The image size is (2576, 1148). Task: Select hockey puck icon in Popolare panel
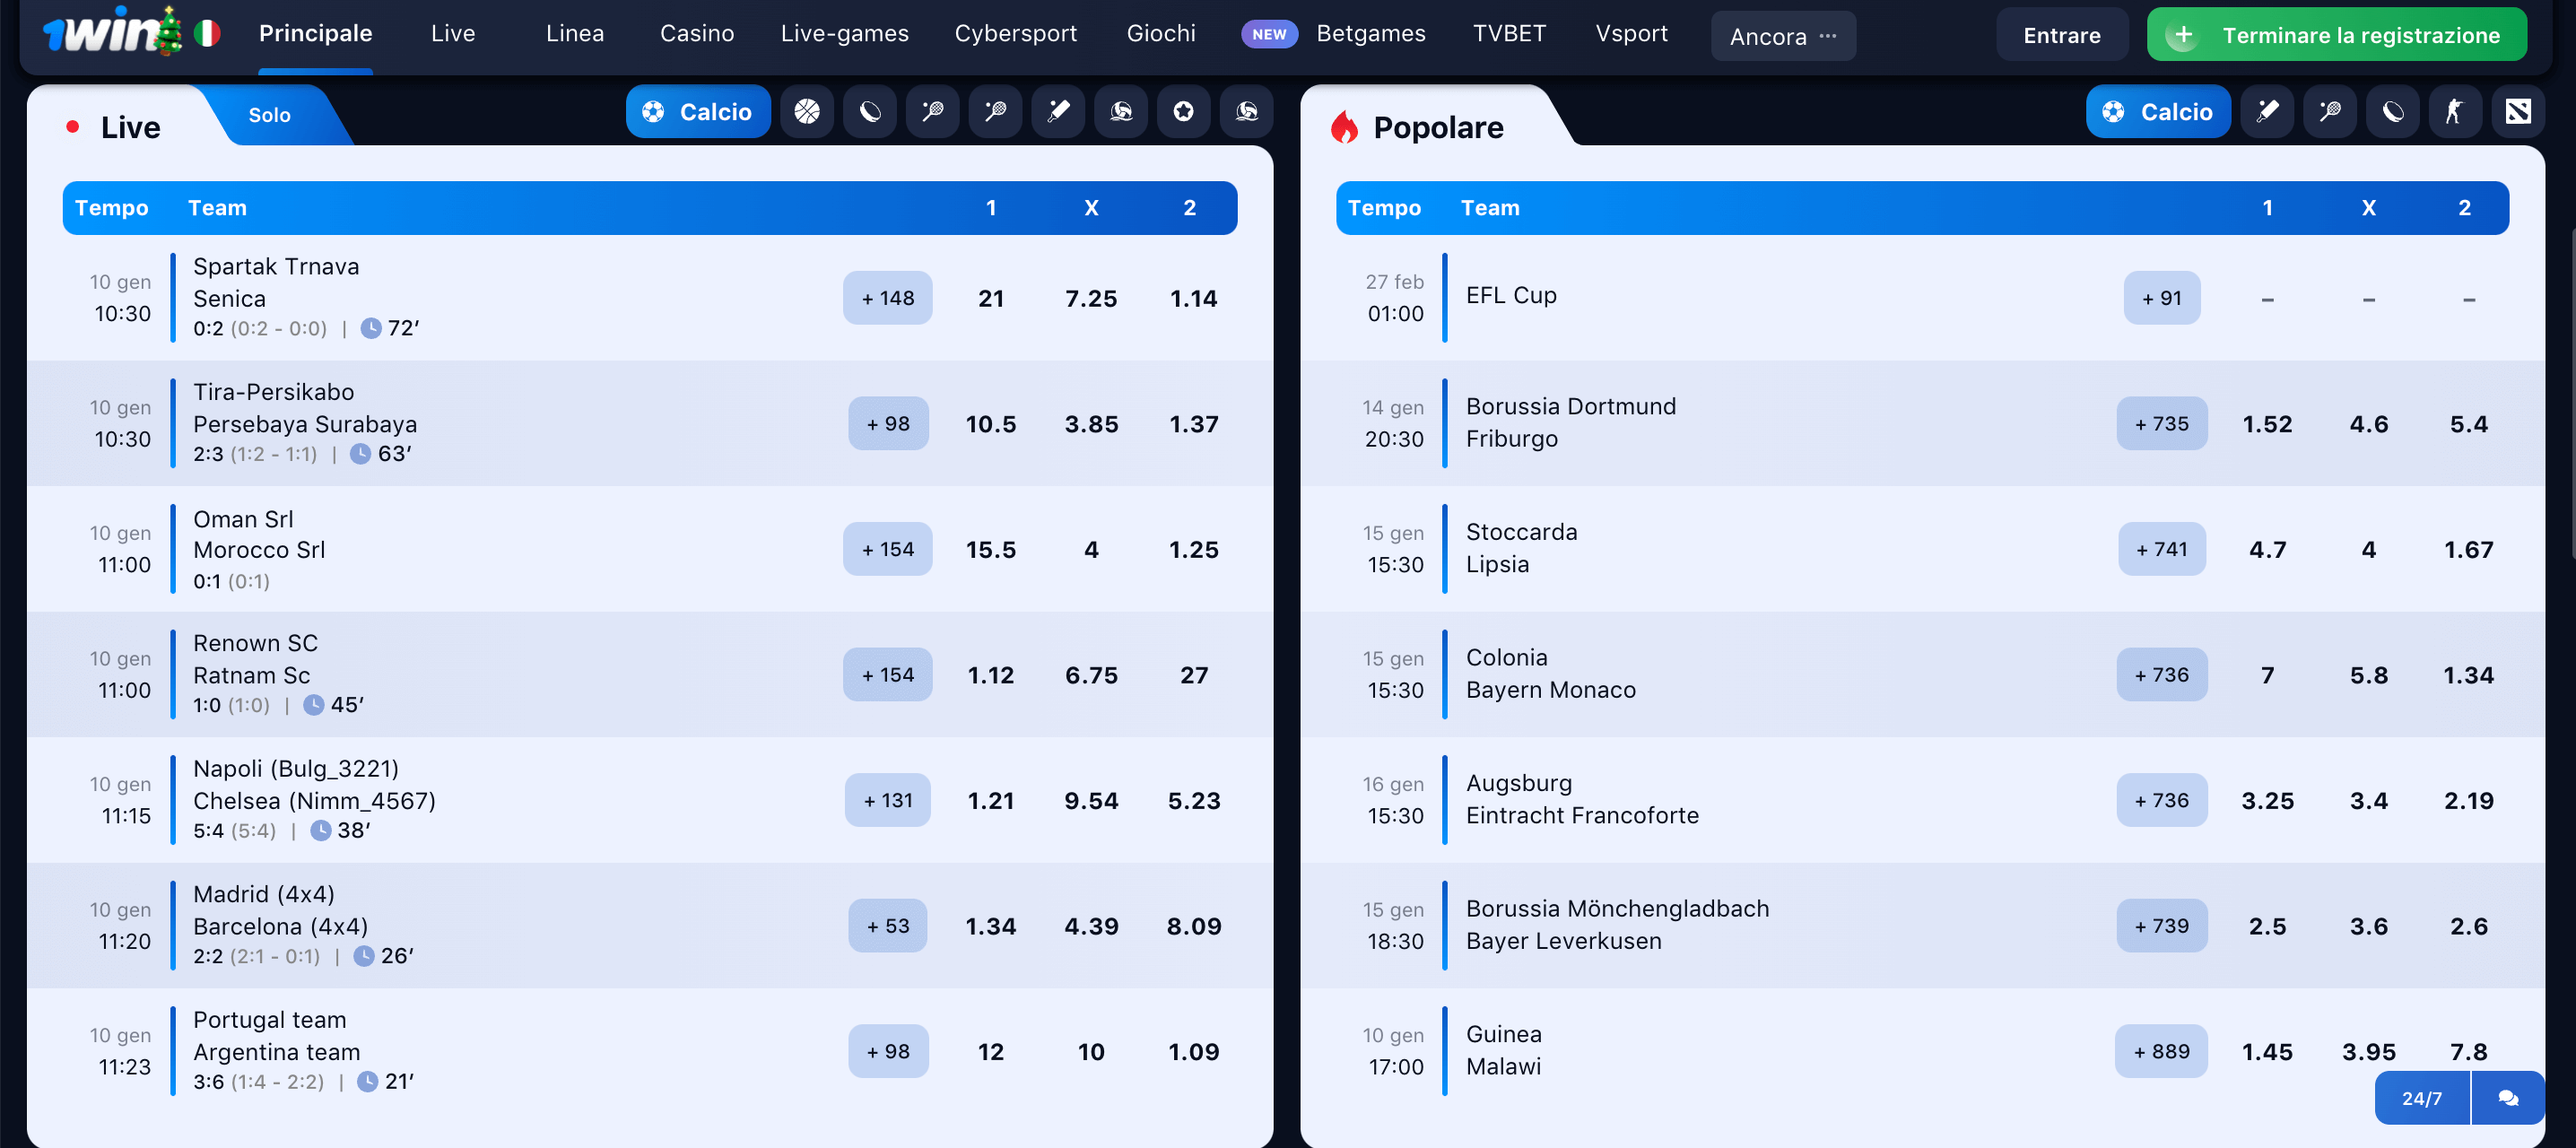(2393, 111)
